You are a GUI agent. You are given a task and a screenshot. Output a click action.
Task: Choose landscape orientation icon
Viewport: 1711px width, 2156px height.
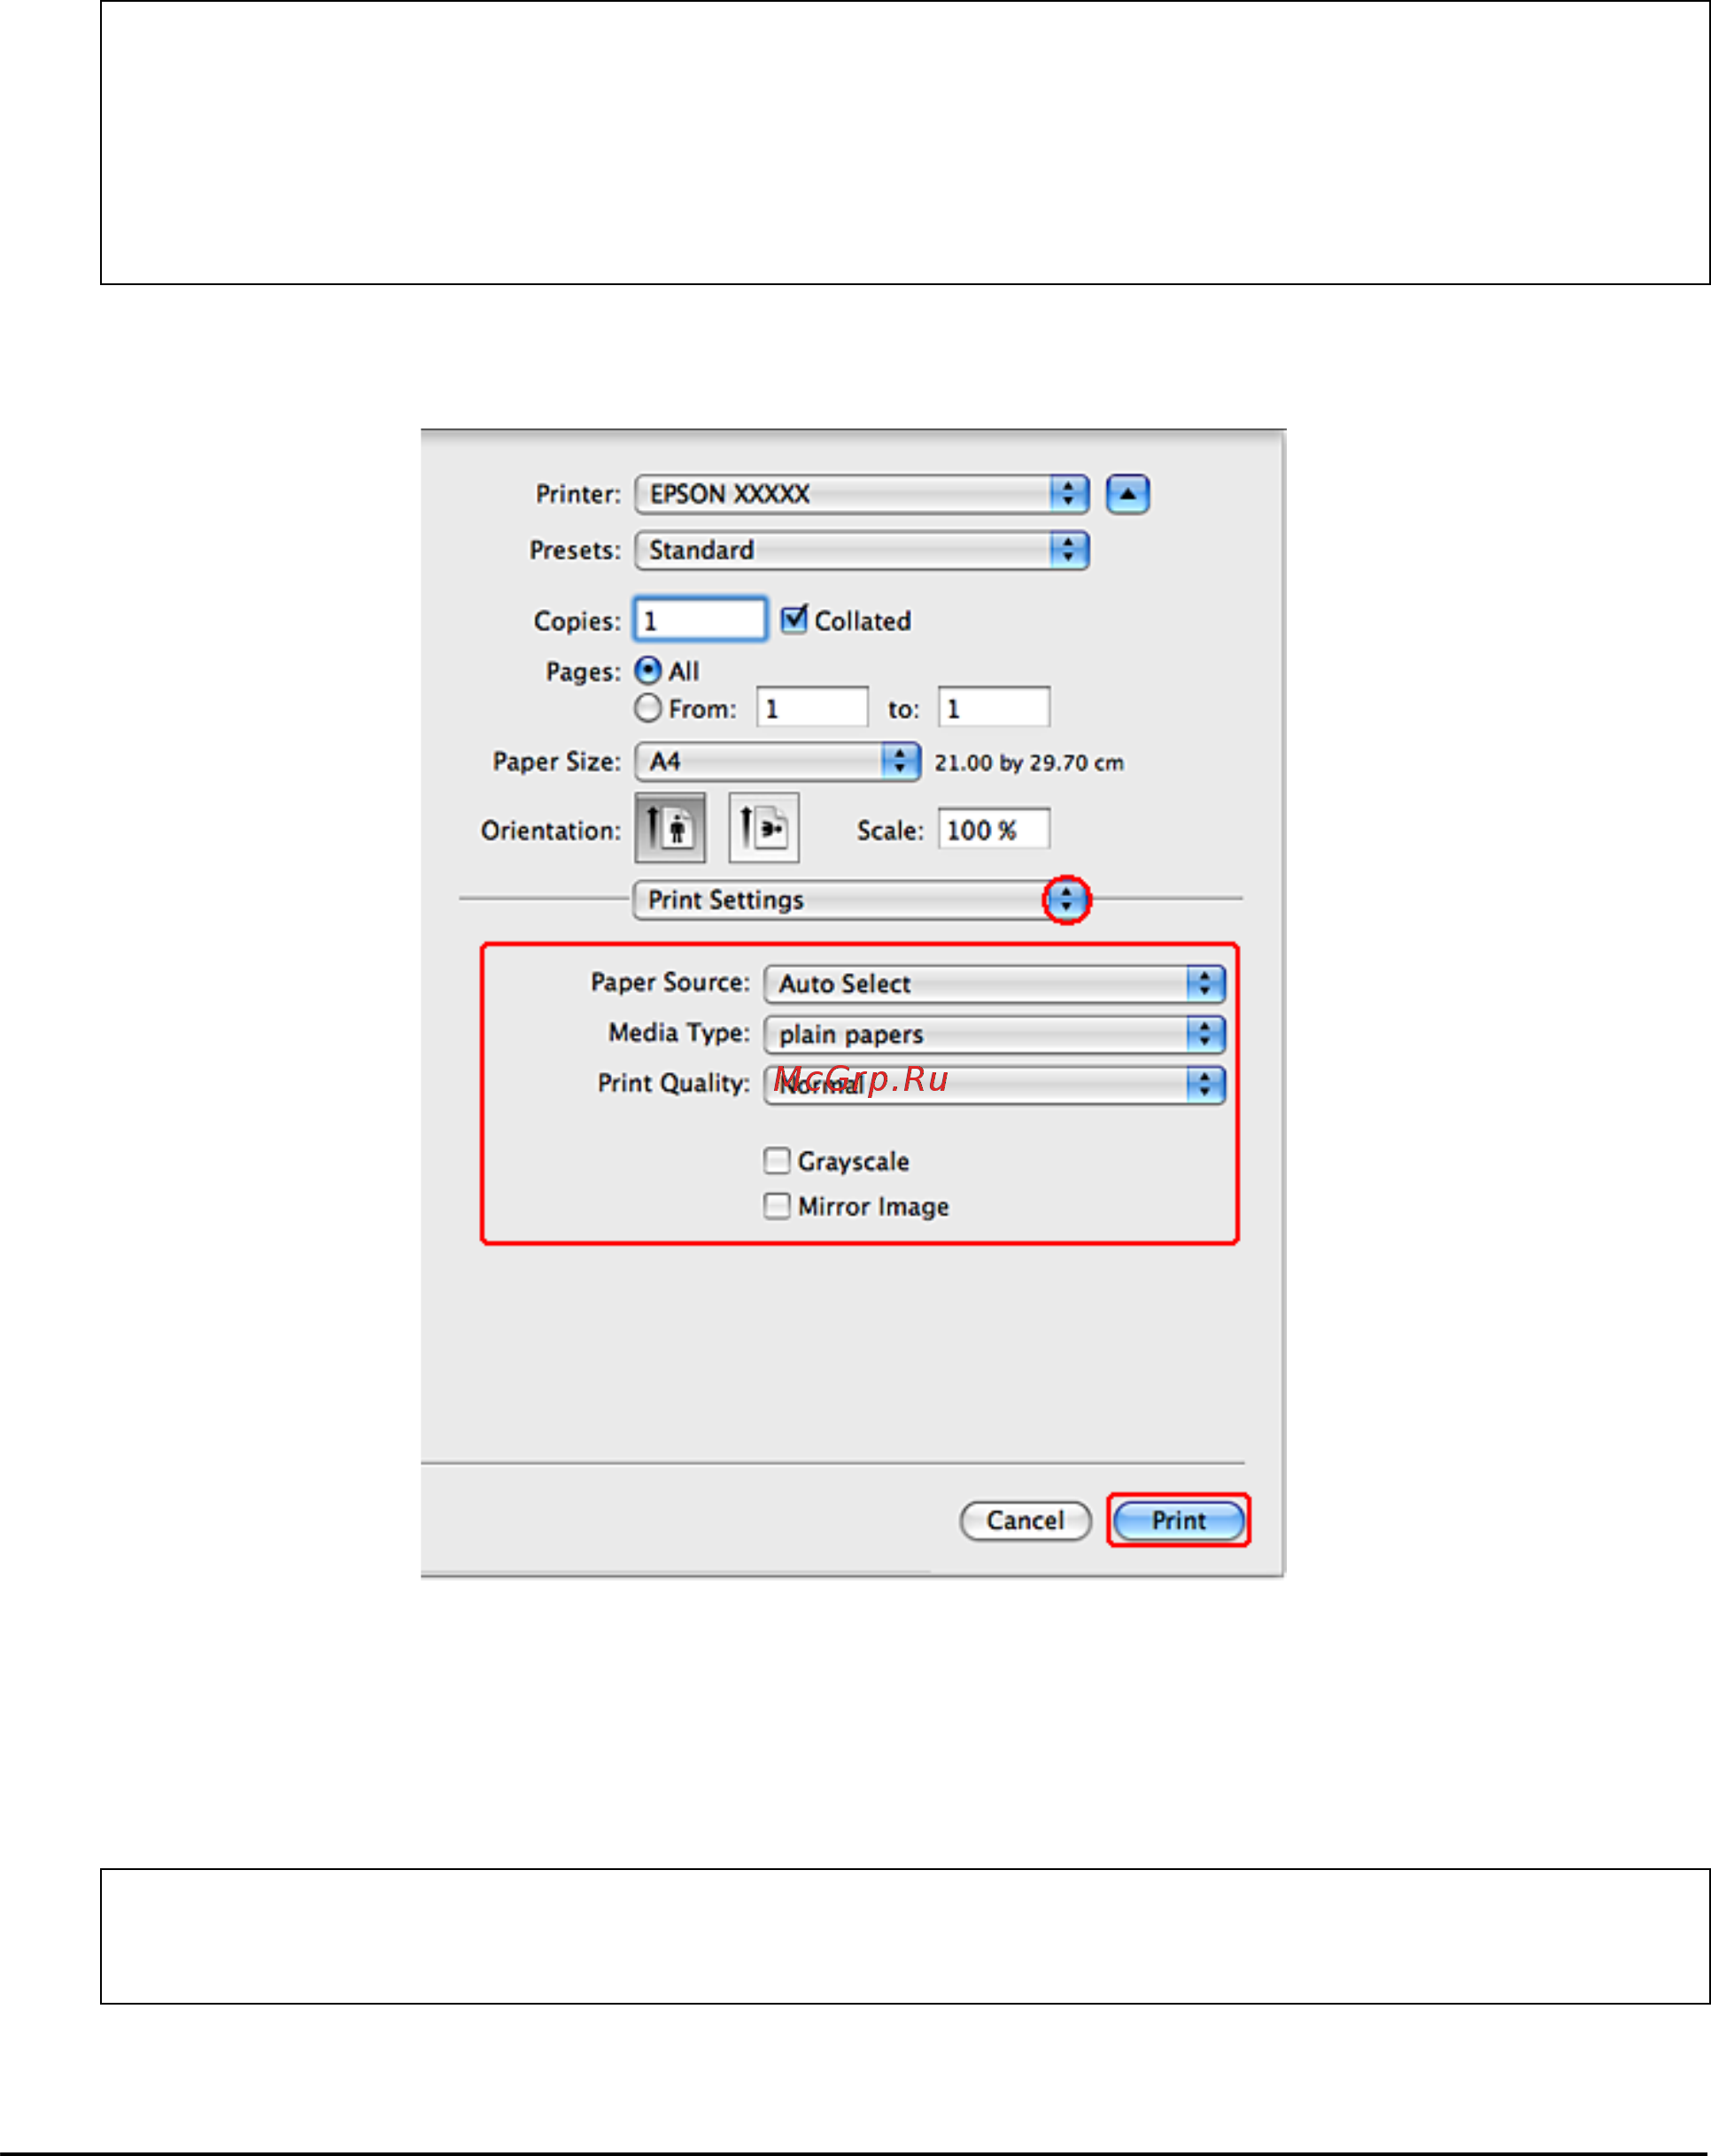tap(764, 828)
